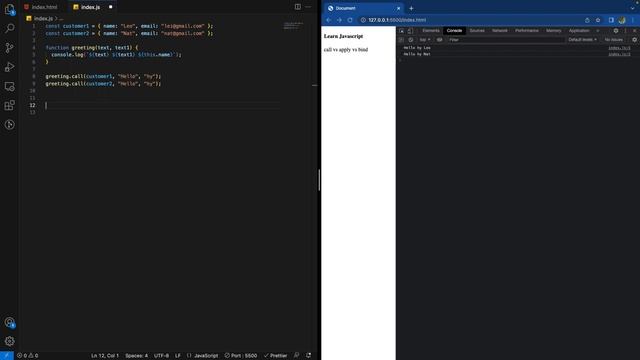Open the DevTools Elements tab

point(431,31)
